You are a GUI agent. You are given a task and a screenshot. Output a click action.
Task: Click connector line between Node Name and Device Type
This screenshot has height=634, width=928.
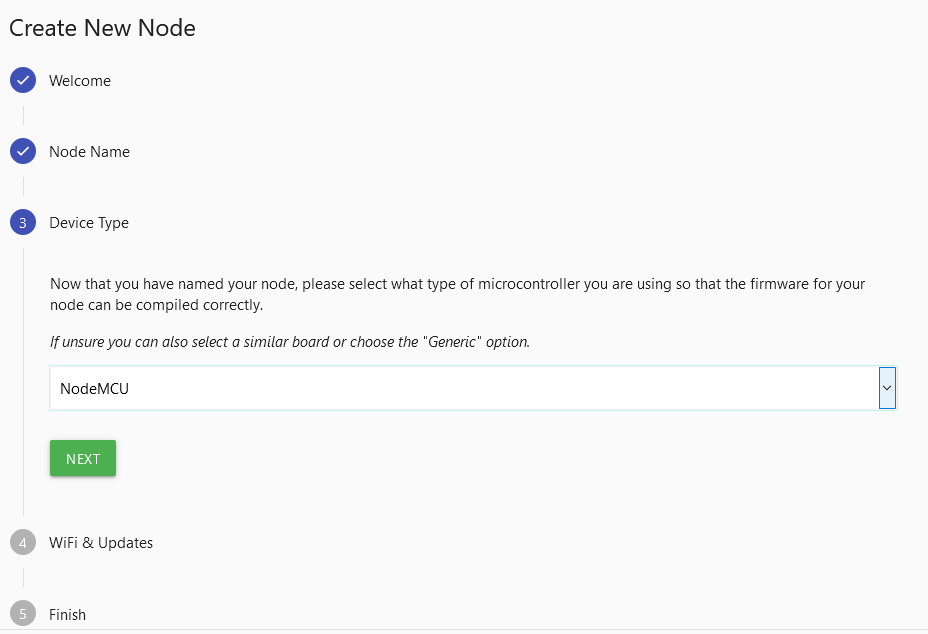point(23,187)
